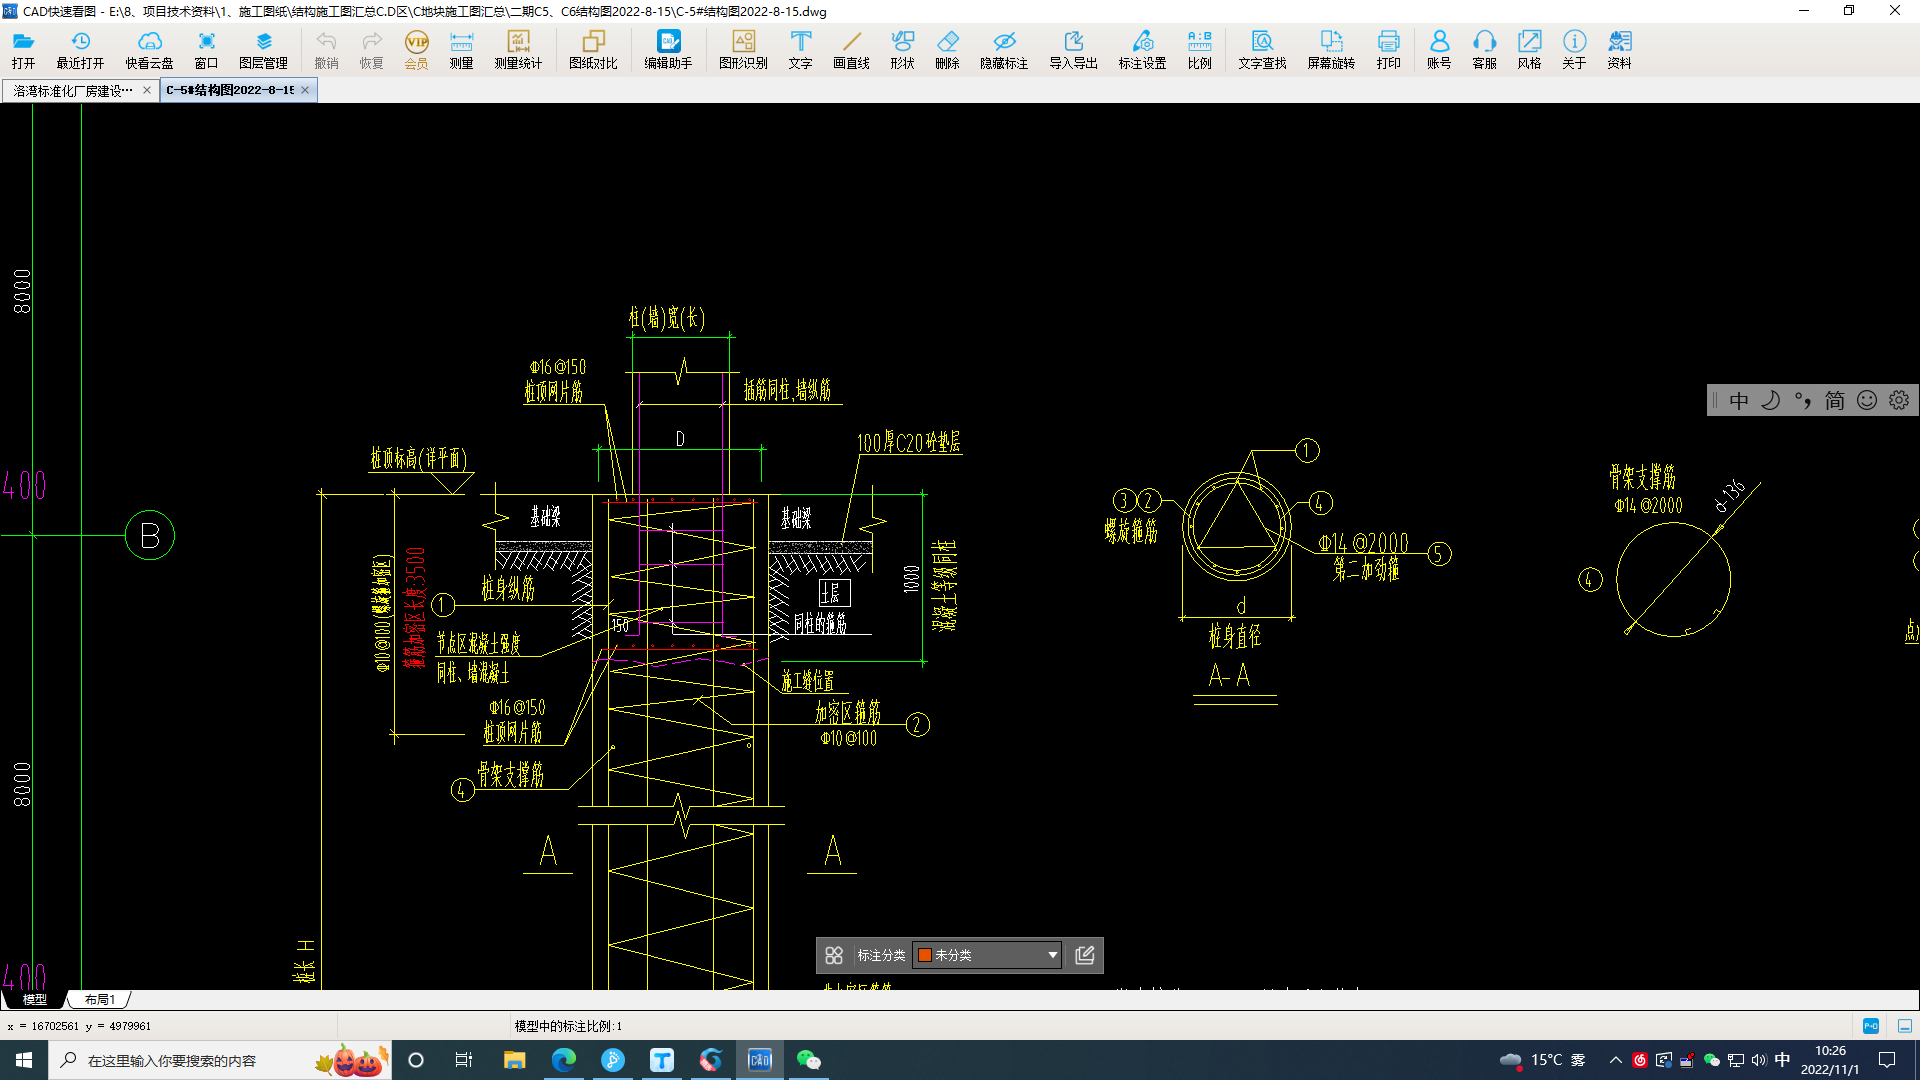Image resolution: width=1920 pixels, height=1080 pixels.
Task: Open the 快看云盘 cloud drive
Action: pos(149,49)
